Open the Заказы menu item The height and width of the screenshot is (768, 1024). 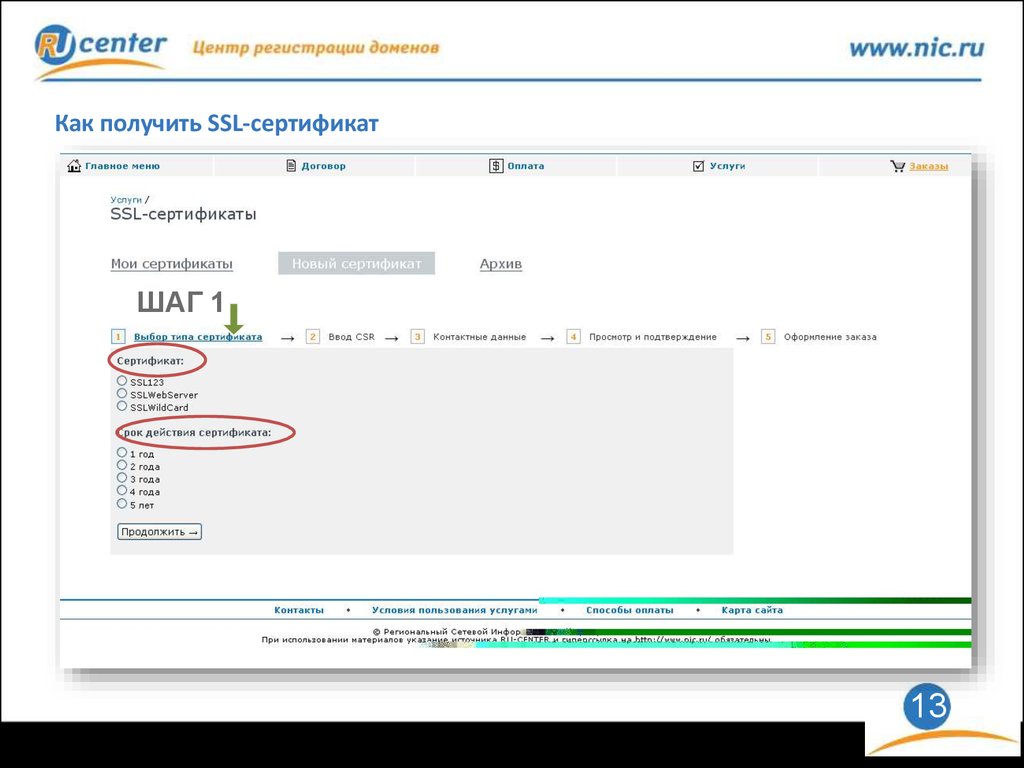coord(929,166)
